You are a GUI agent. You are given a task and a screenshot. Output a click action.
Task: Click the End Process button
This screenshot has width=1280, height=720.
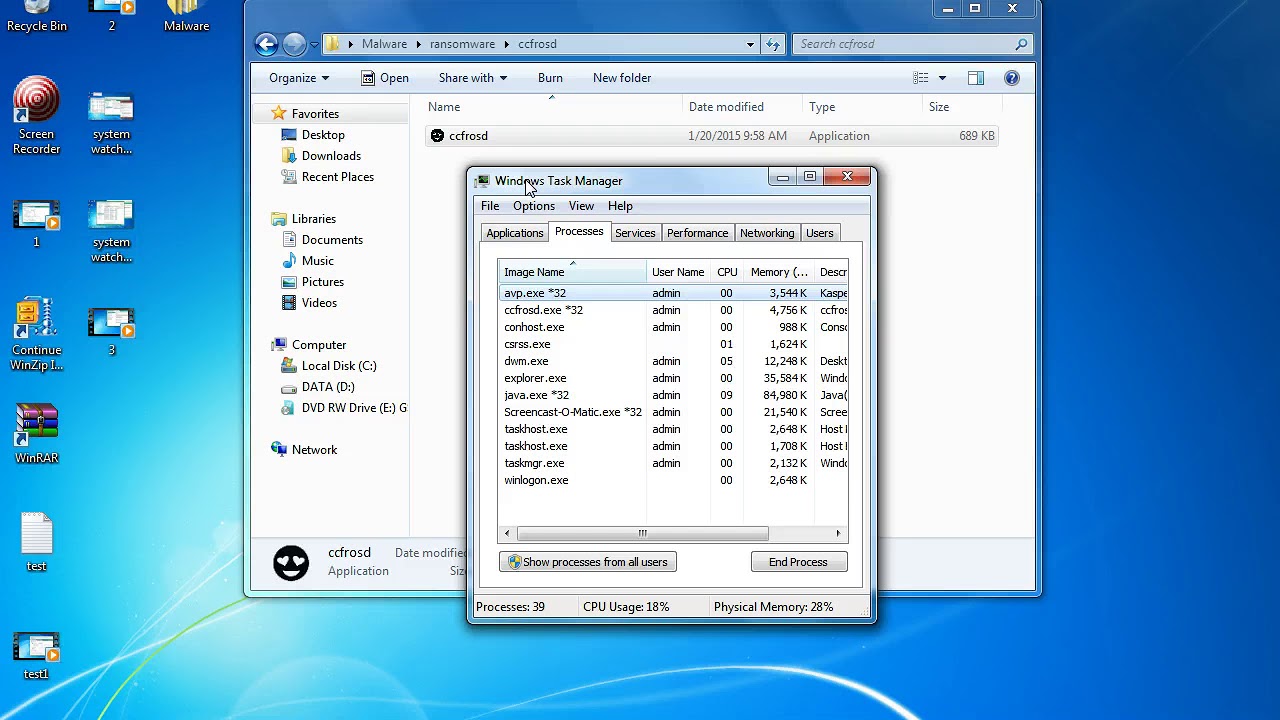(798, 562)
